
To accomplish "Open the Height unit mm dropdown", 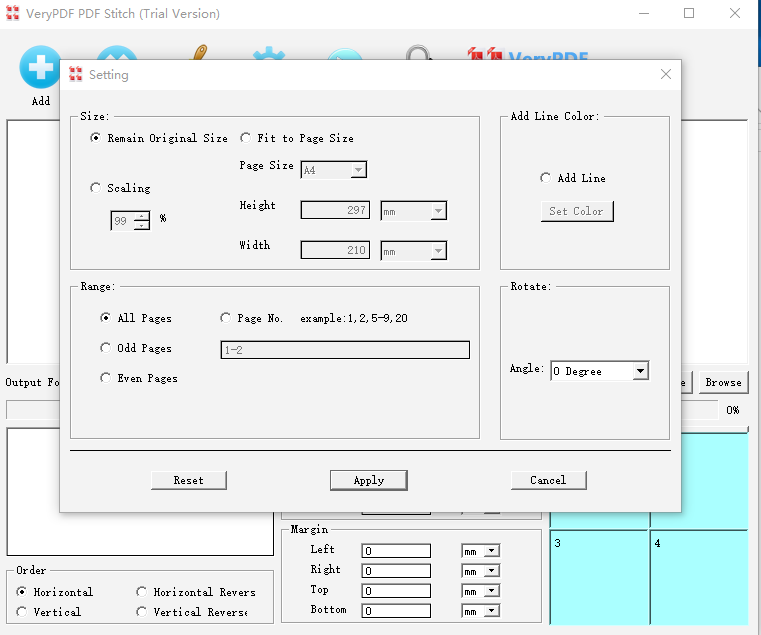I will pyautogui.click(x=438, y=211).
